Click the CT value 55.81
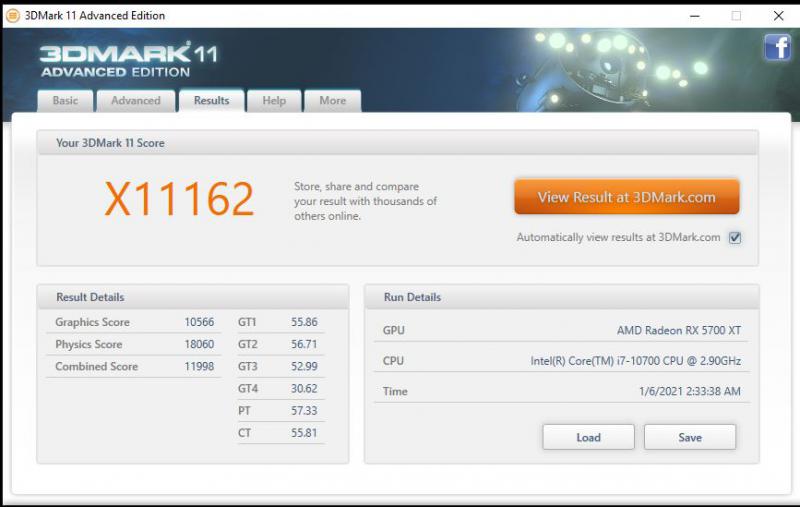 click(304, 433)
